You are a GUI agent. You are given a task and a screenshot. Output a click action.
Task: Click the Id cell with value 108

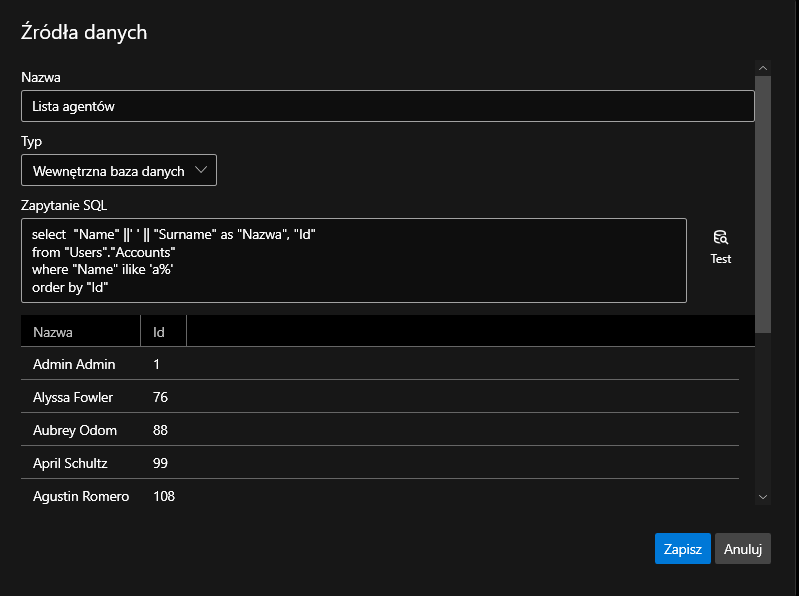pos(164,496)
